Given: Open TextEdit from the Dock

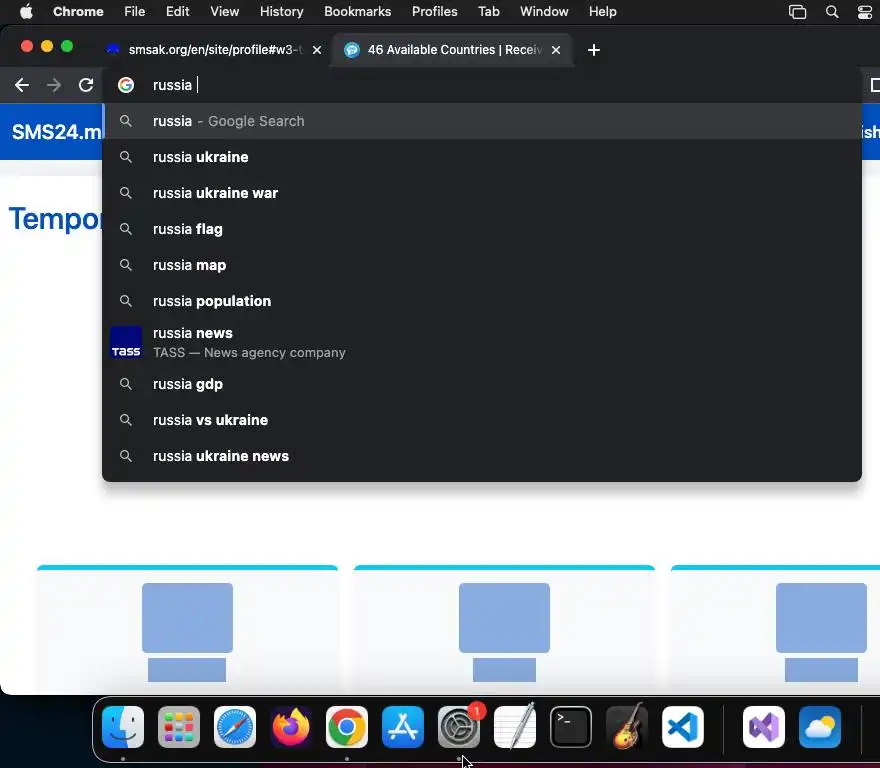Looking at the screenshot, I should (515, 727).
